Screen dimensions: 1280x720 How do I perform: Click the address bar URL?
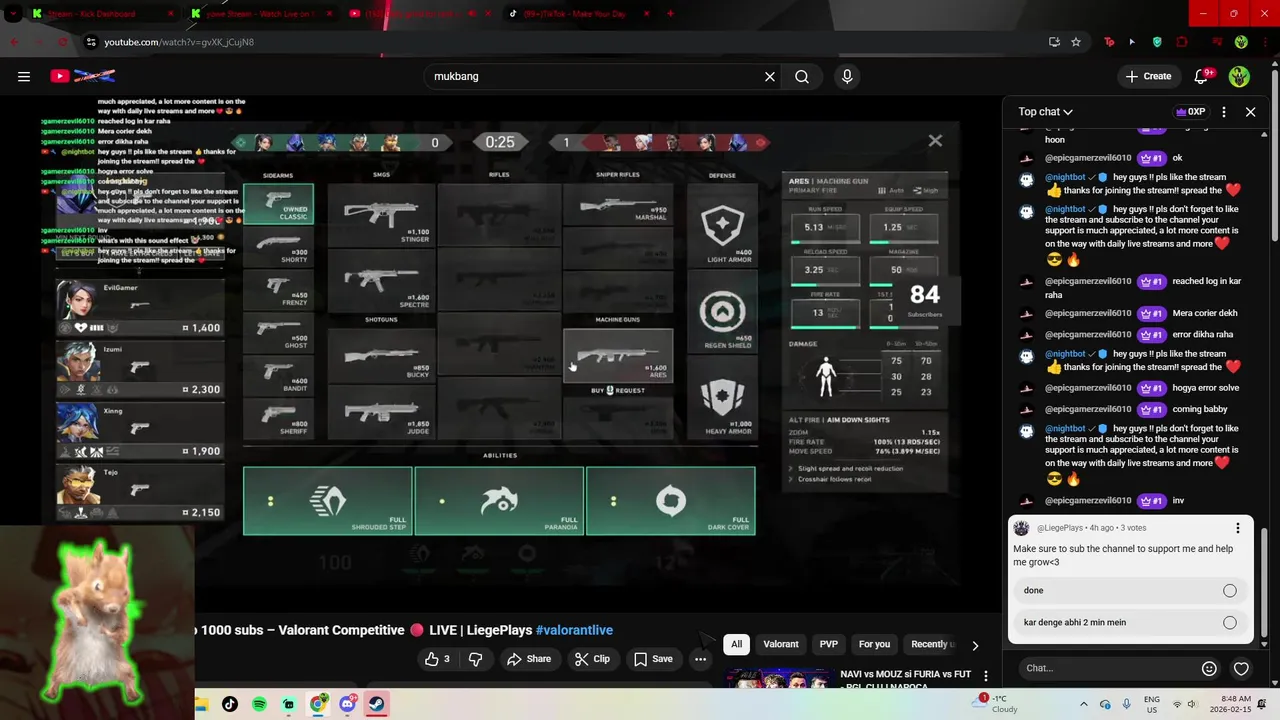coord(179,42)
